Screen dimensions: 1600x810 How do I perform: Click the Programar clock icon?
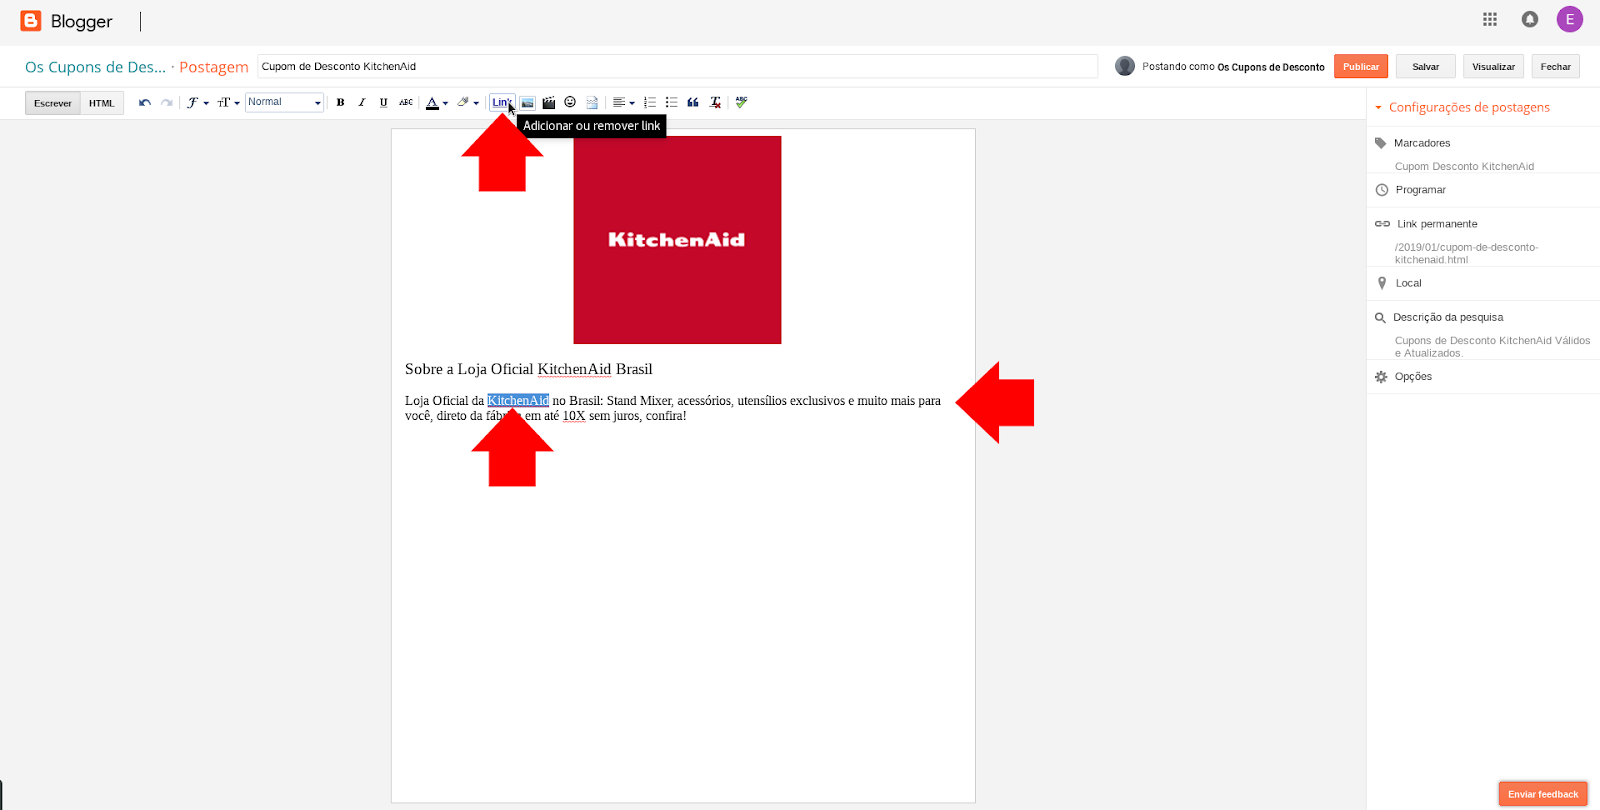pyautogui.click(x=1382, y=190)
